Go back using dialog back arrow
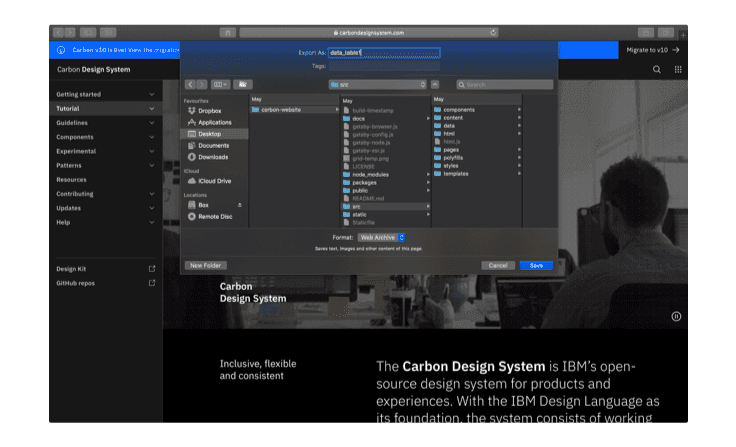736x447 pixels. click(190, 85)
